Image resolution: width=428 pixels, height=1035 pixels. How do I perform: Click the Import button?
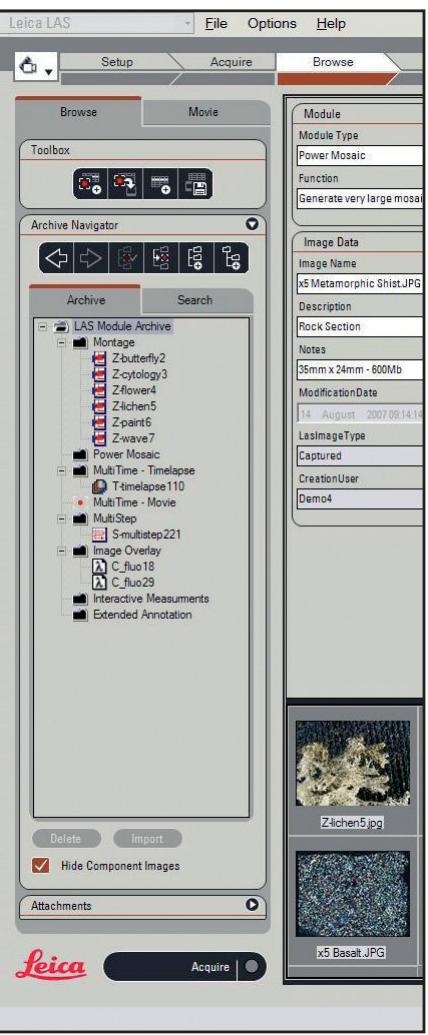(147, 838)
